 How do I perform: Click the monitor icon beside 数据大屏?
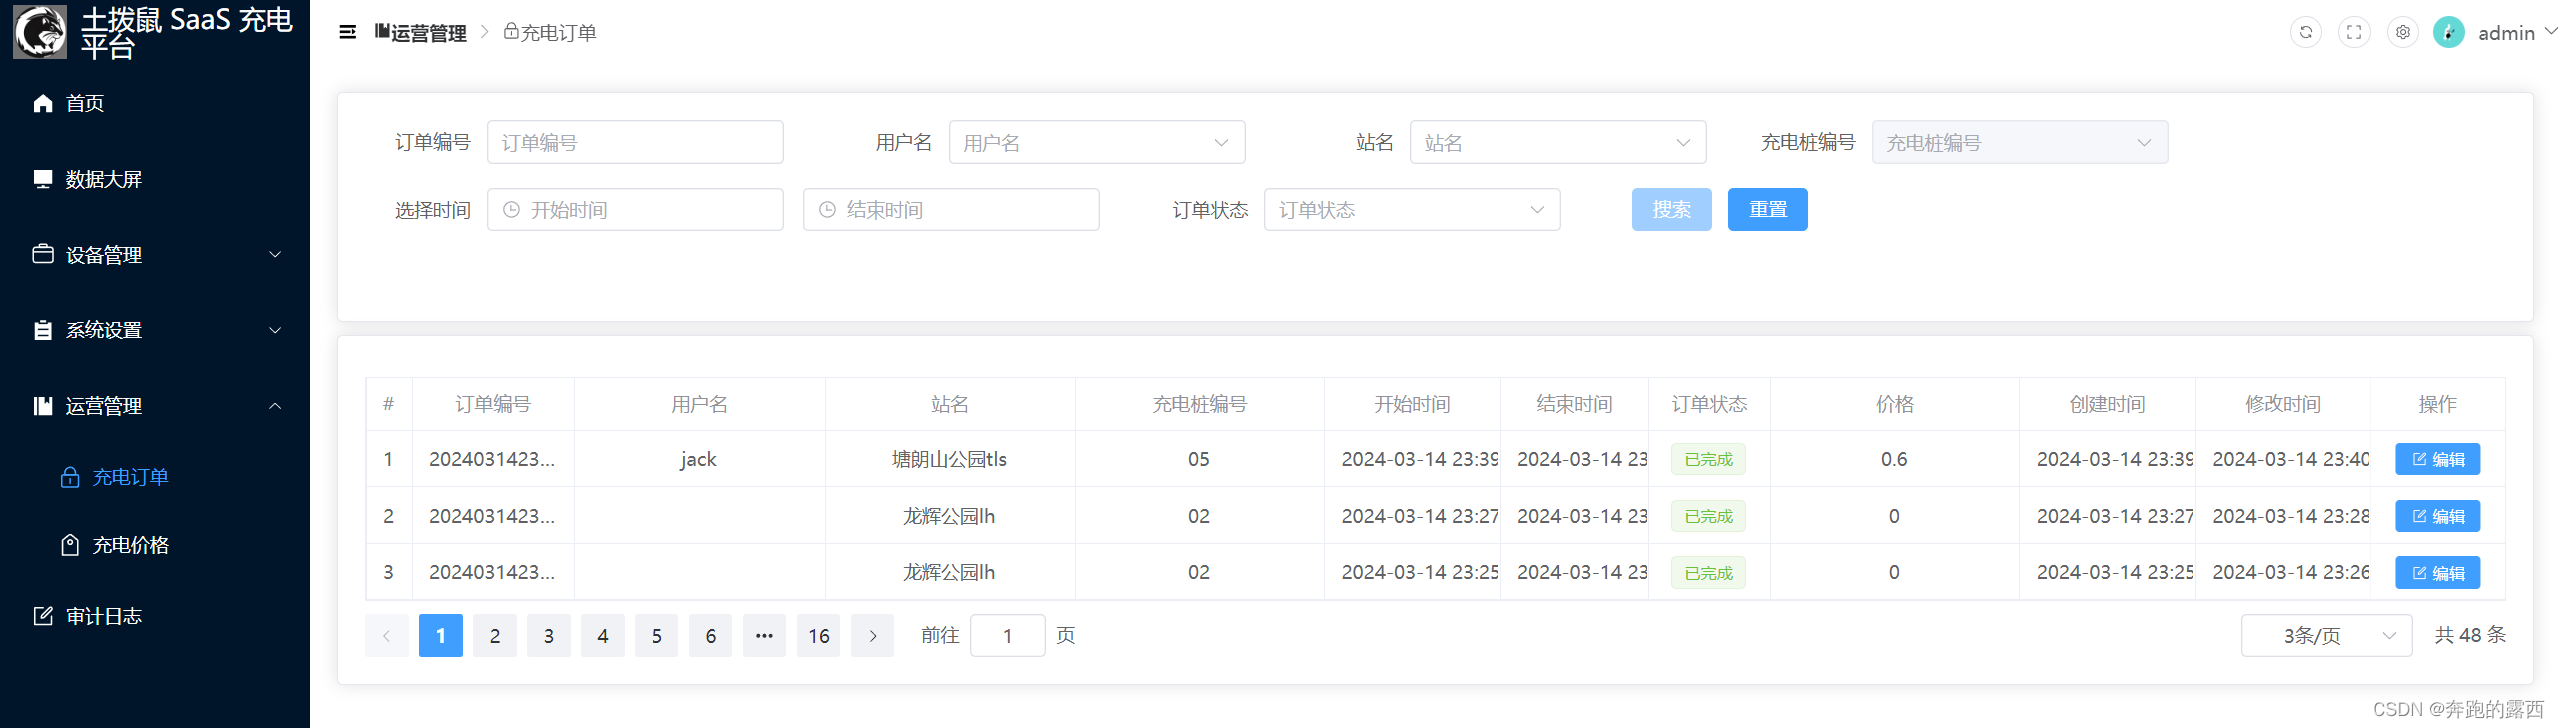pos(43,179)
